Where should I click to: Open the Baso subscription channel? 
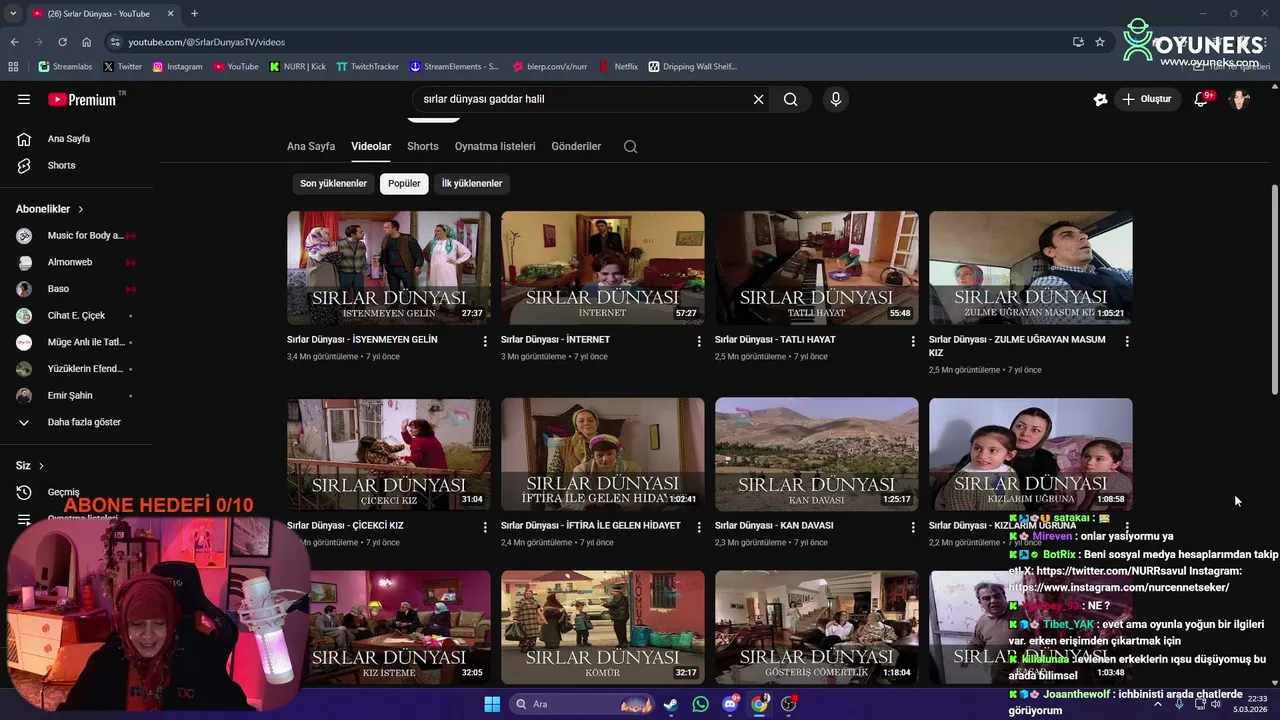click(78, 289)
